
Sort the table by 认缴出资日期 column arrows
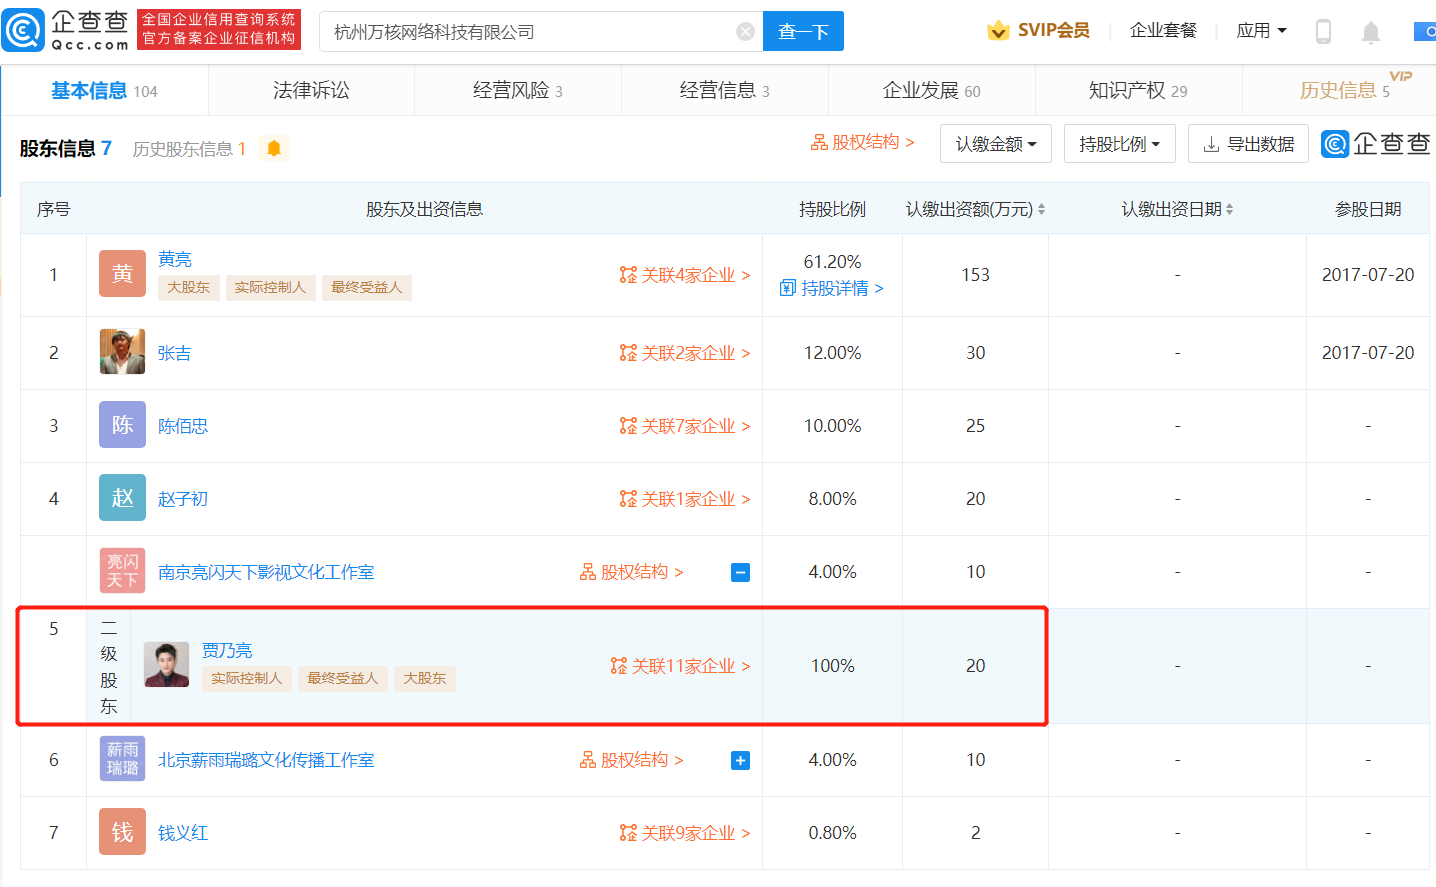coord(1229,209)
